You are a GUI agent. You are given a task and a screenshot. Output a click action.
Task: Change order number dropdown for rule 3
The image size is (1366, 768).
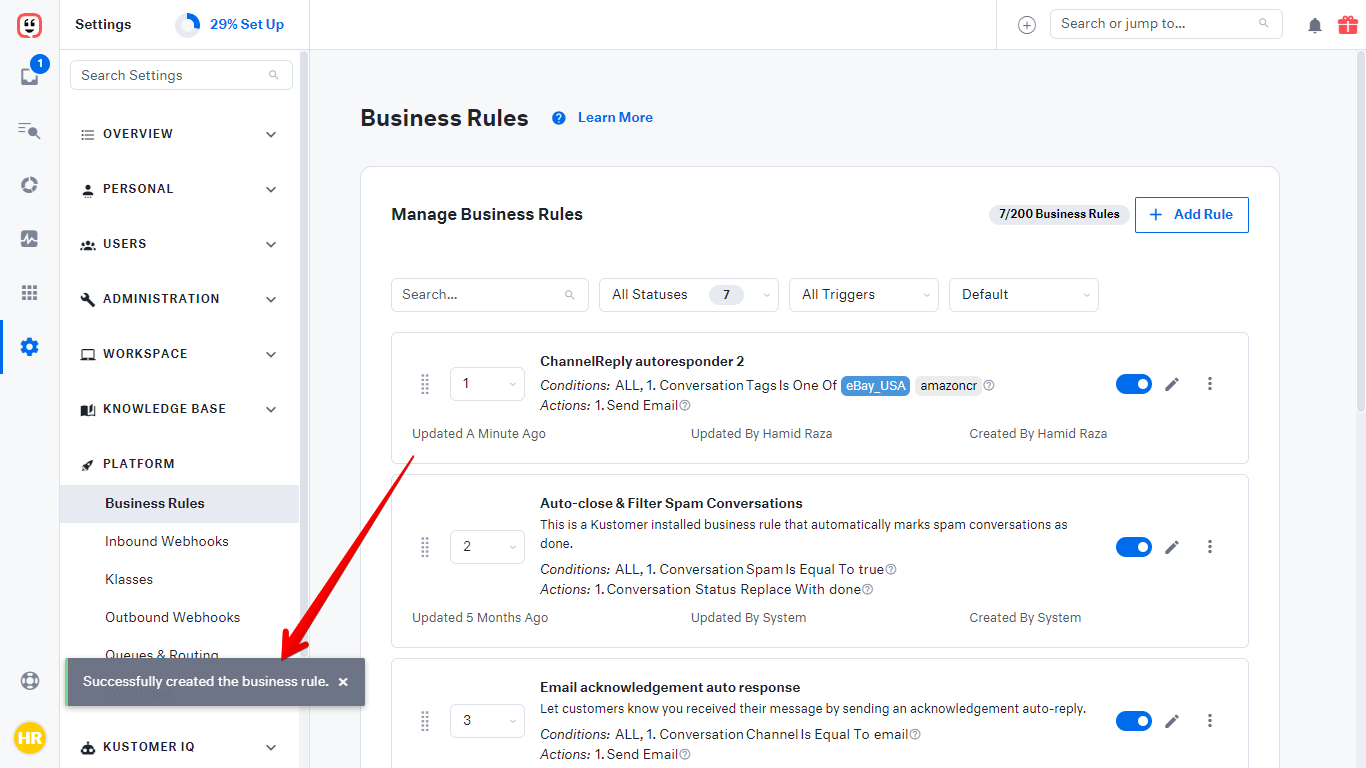tap(487, 721)
